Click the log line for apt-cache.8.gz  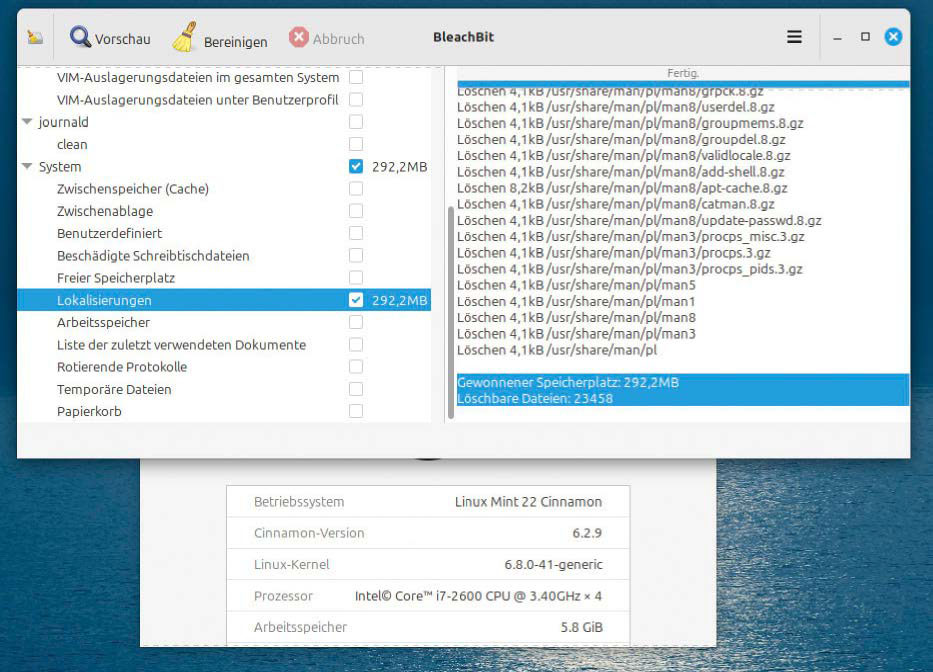(x=622, y=188)
